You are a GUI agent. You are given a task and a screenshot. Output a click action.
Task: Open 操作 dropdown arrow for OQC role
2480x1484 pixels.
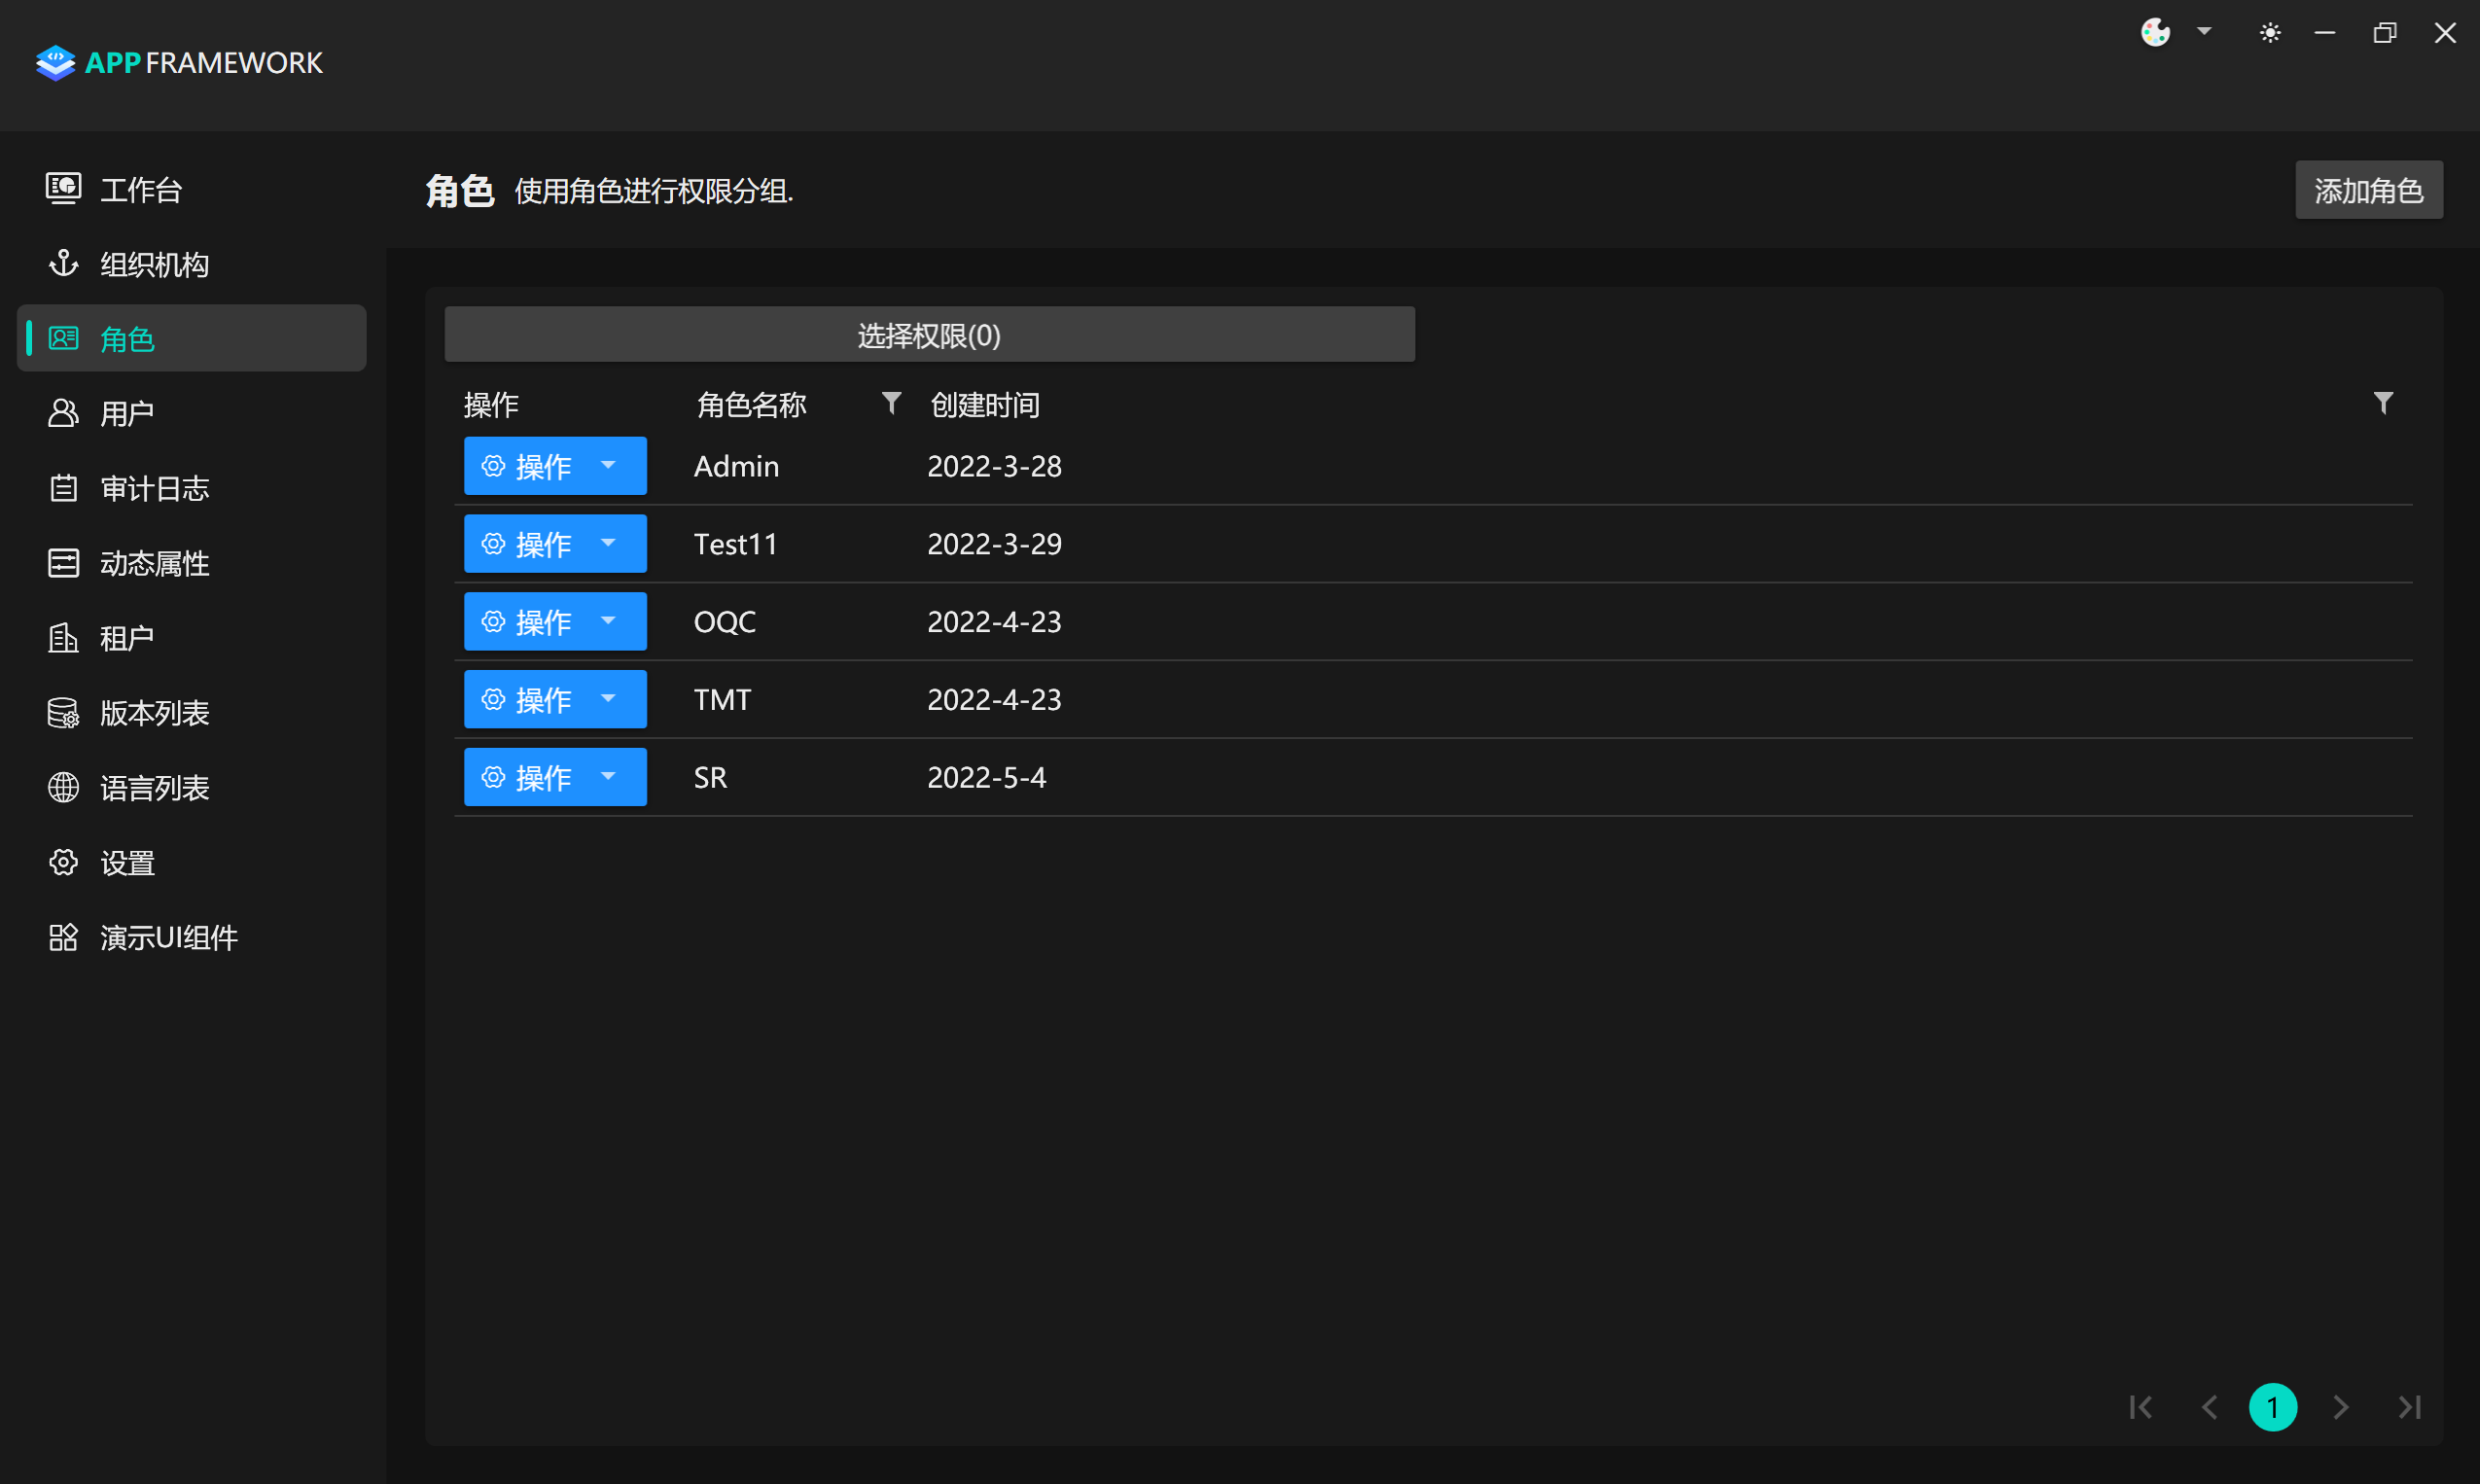coord(608,621)
